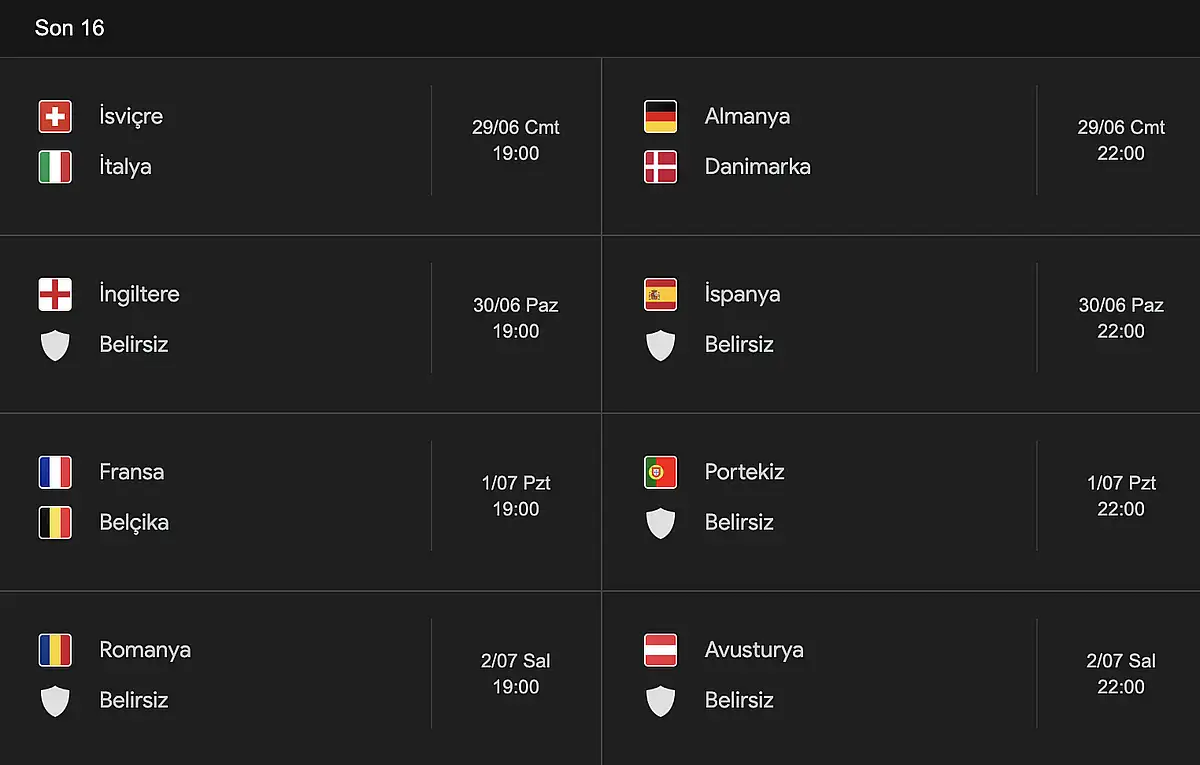Select the Son 16 heading
1200x765 pixels.
tap(69, 28)
